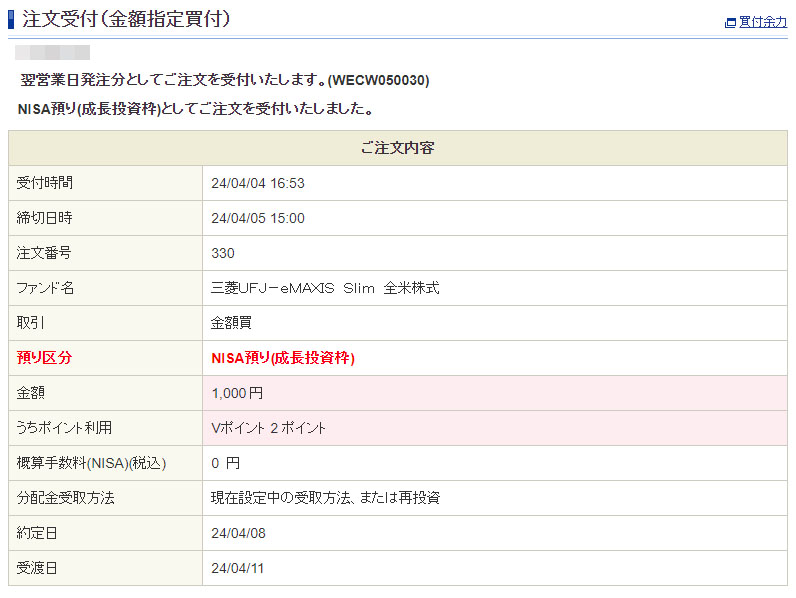
Task: Click the 概算手数料 value 0 円
Action: (226, 463)
